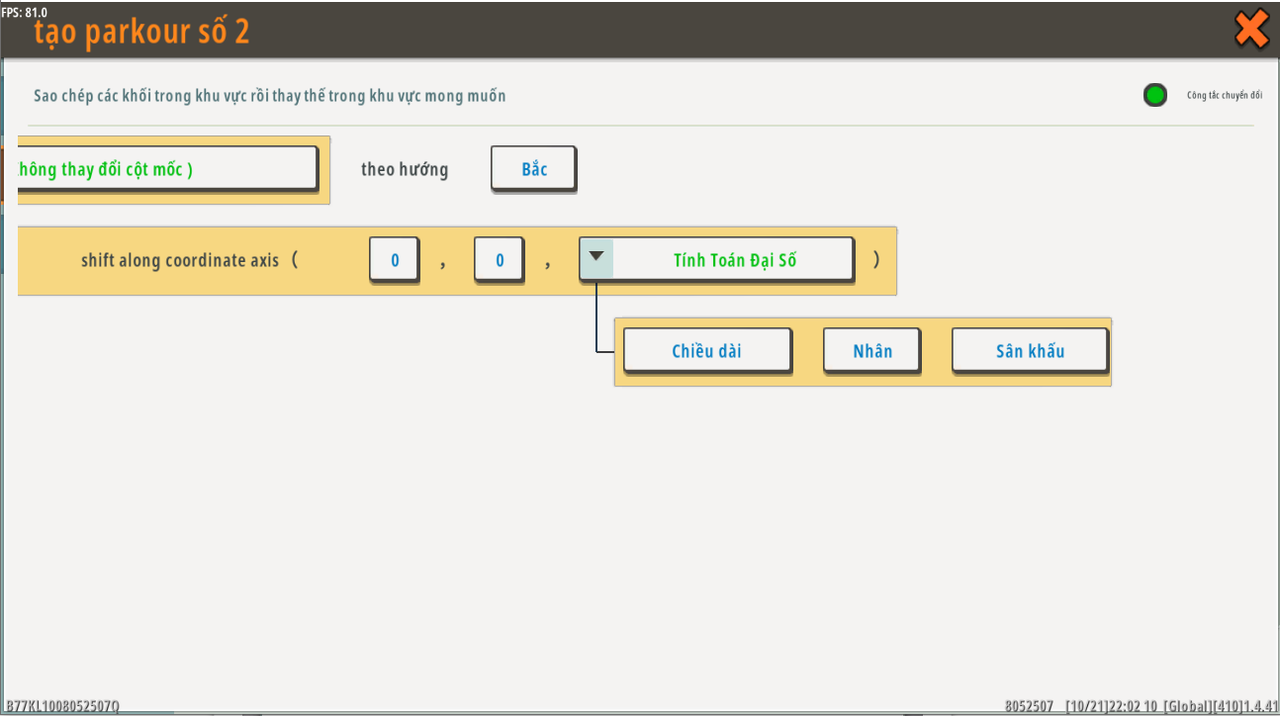Click the second coordinate field showing 0
The width and height of the screenshot is (1280, 716).
click(499, 260)
